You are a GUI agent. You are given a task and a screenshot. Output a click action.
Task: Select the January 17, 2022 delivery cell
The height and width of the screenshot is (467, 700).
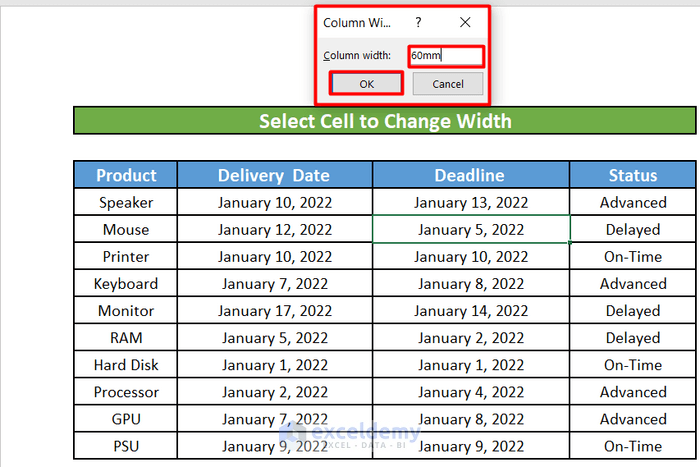click(273, 311)
